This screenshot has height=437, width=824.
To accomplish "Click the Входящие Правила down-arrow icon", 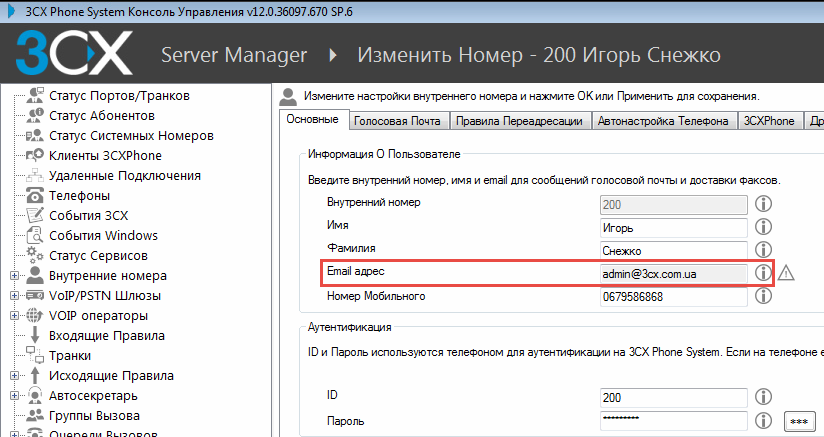I will pyautogui.click(x=35, y=335).
